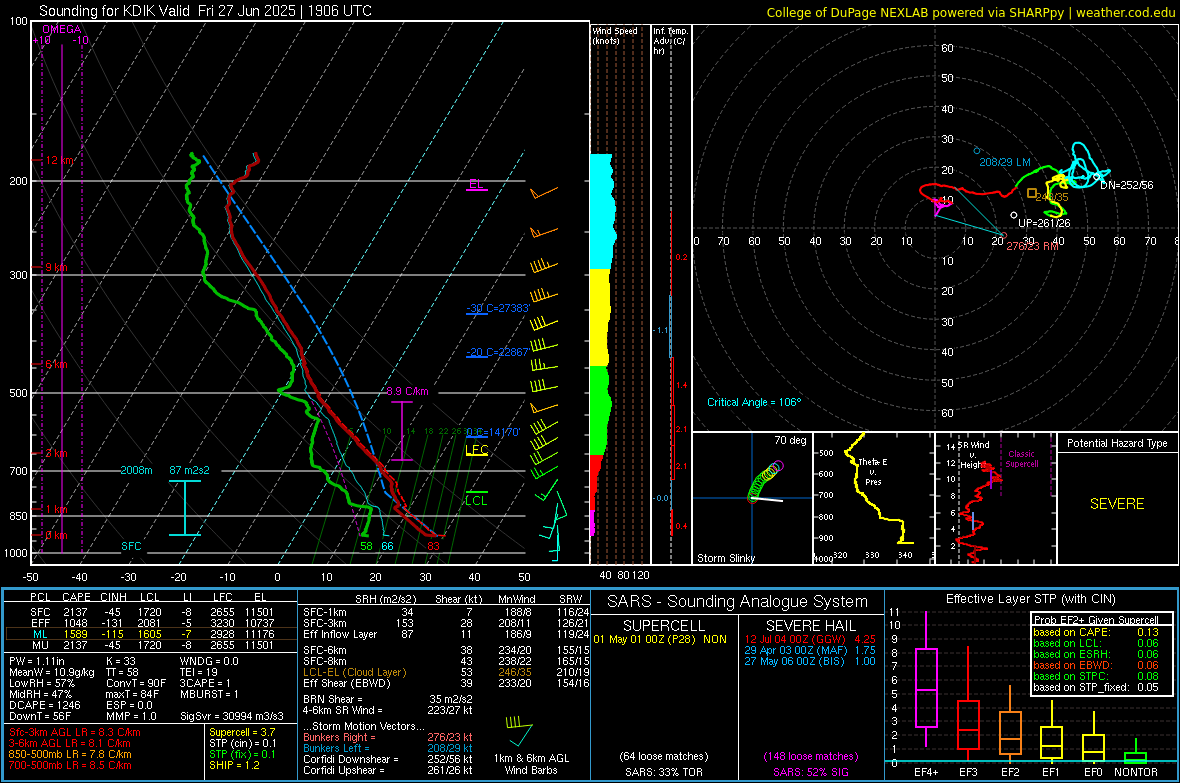Image resolution: width=1180 pixels, height=783 pixels.
Task: Click the 12 km height marker
Action: 59,160
